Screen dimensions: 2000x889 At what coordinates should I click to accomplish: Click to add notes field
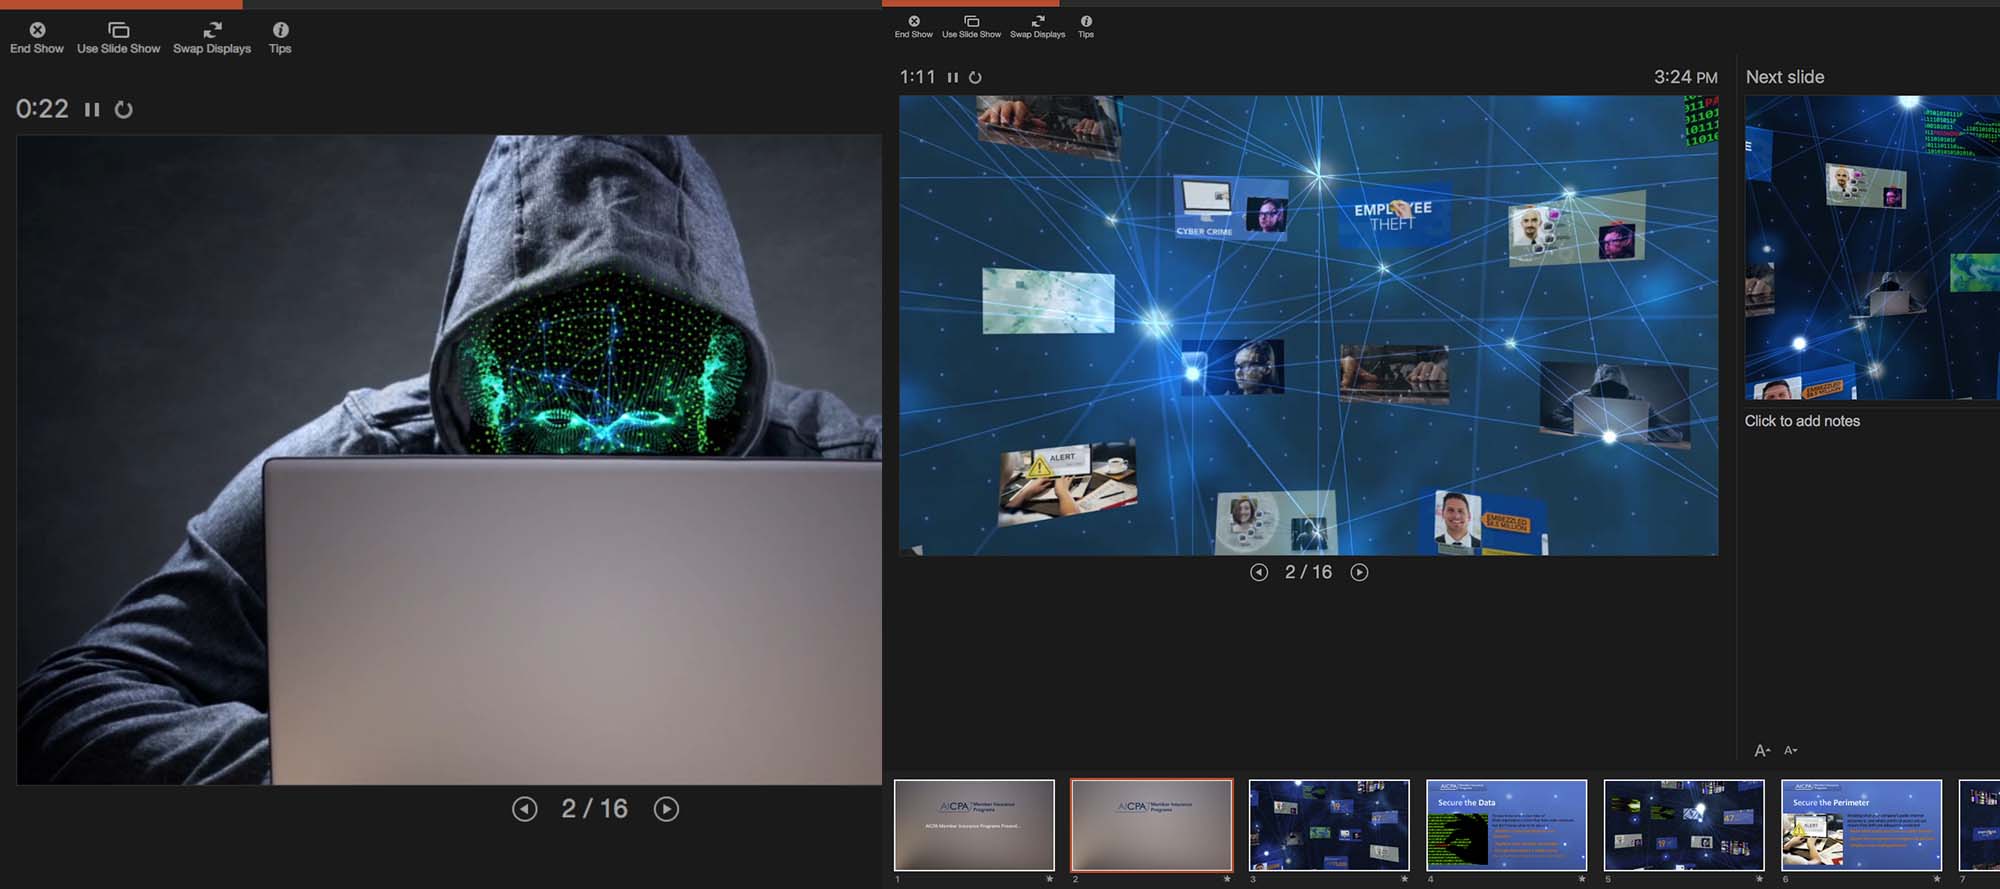coord(1802,421)
